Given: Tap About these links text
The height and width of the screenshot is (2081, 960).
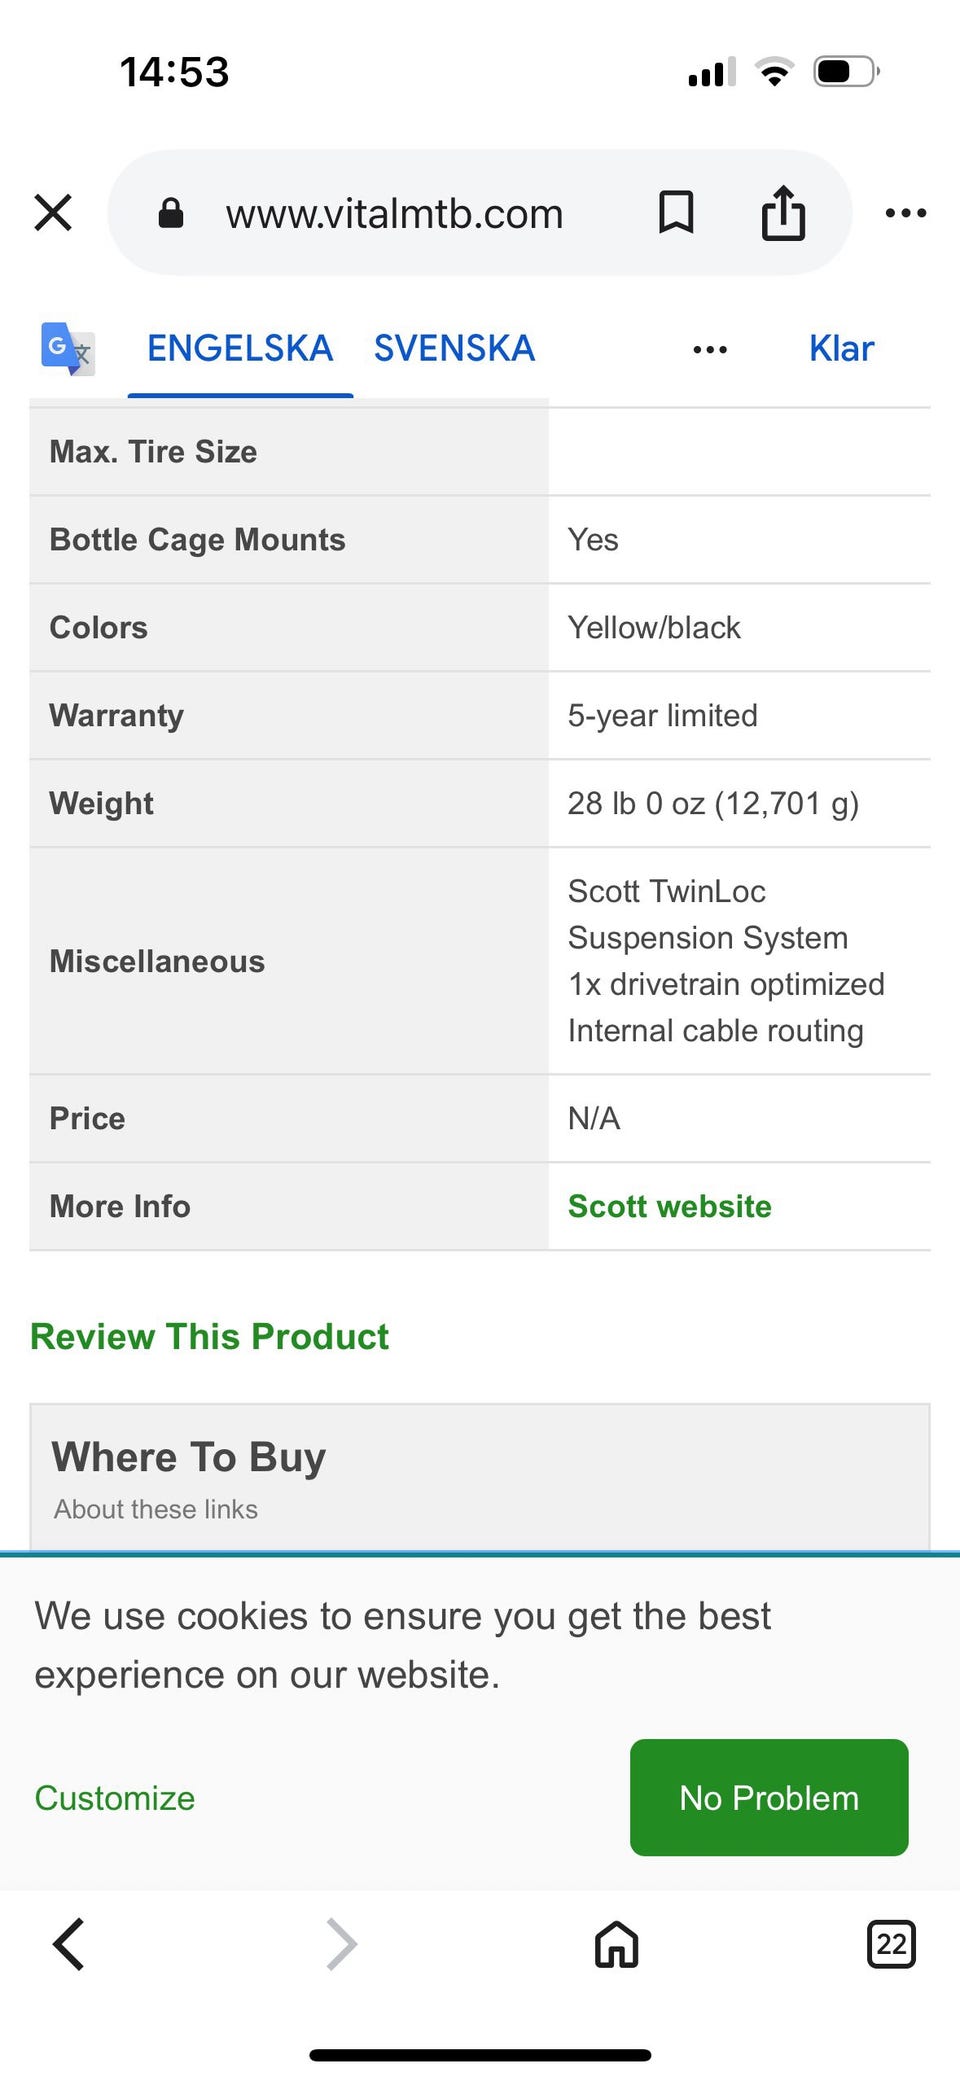Looking at the screenshot, I should click(156, 1509).
